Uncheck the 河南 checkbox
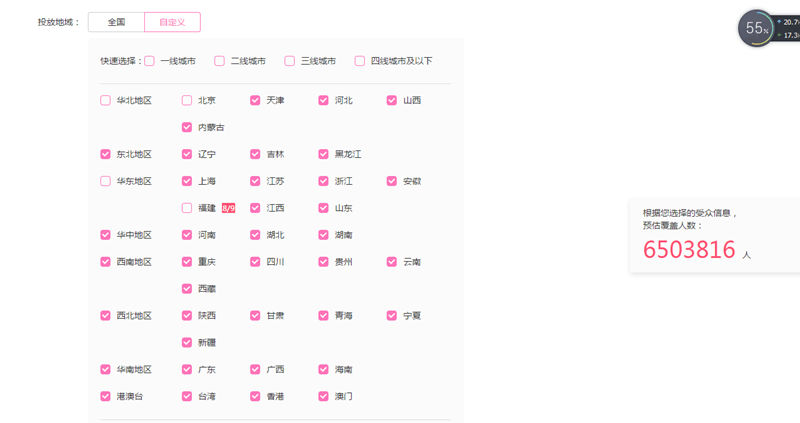Viewport: 800px width, 423px height. (x=187, y=235)
